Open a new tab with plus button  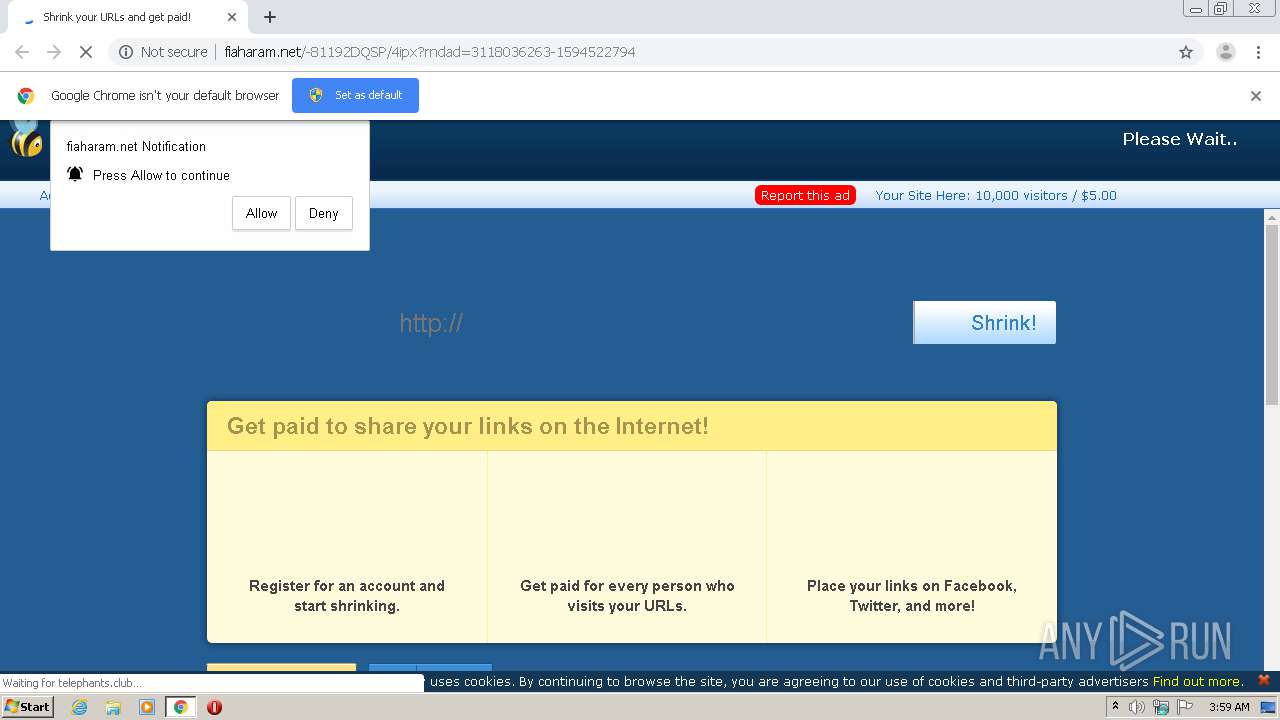[270, 17]
